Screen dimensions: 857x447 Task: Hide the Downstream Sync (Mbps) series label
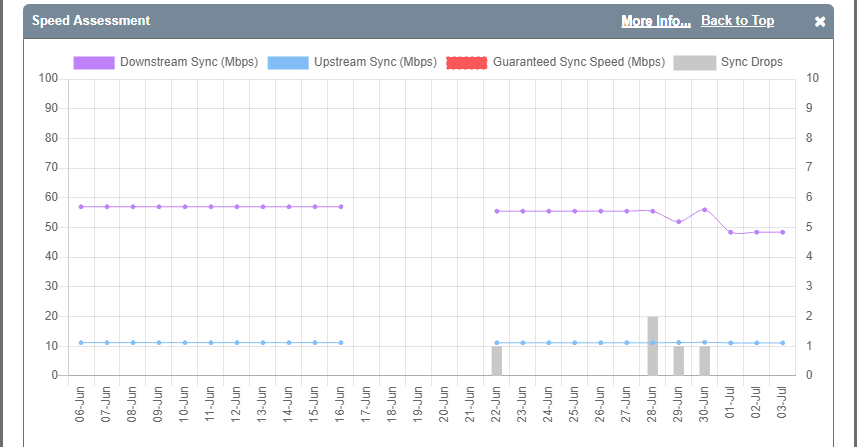pos(189,62)
